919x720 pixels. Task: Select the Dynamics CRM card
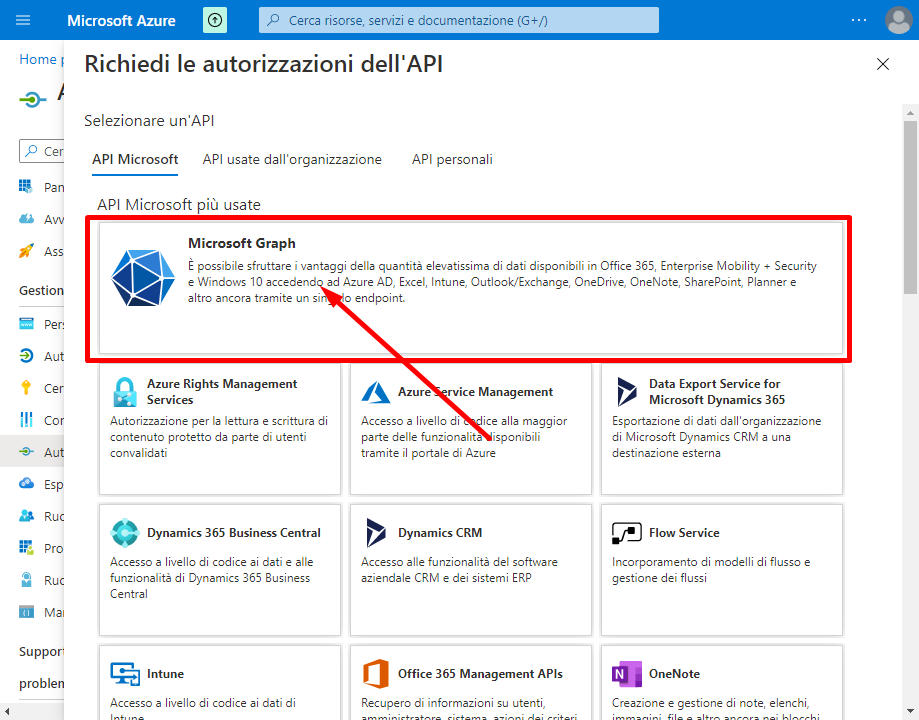(x=471, y=570)
